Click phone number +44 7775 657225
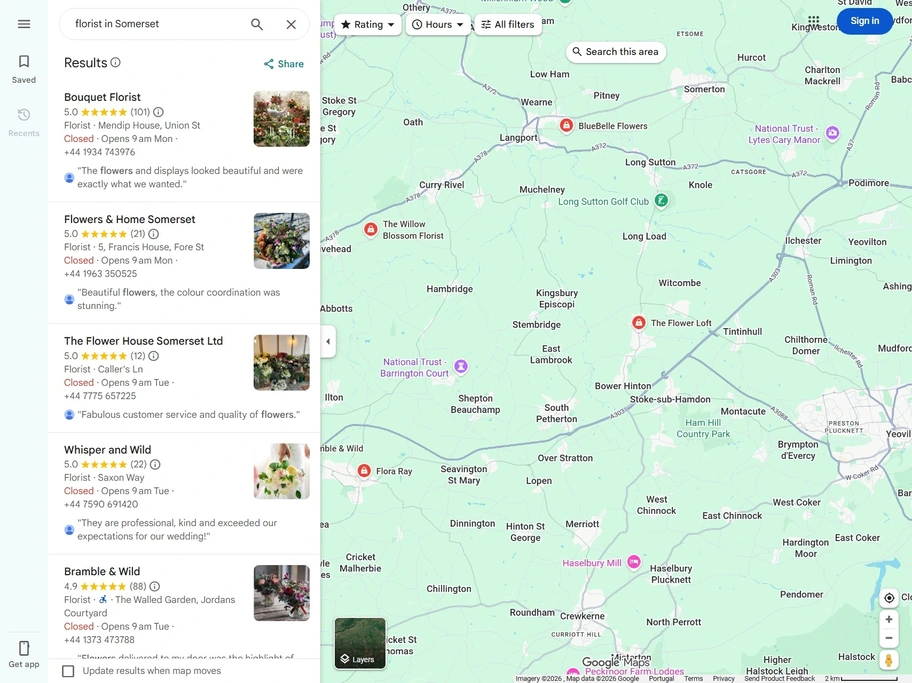 coord(100,396)
